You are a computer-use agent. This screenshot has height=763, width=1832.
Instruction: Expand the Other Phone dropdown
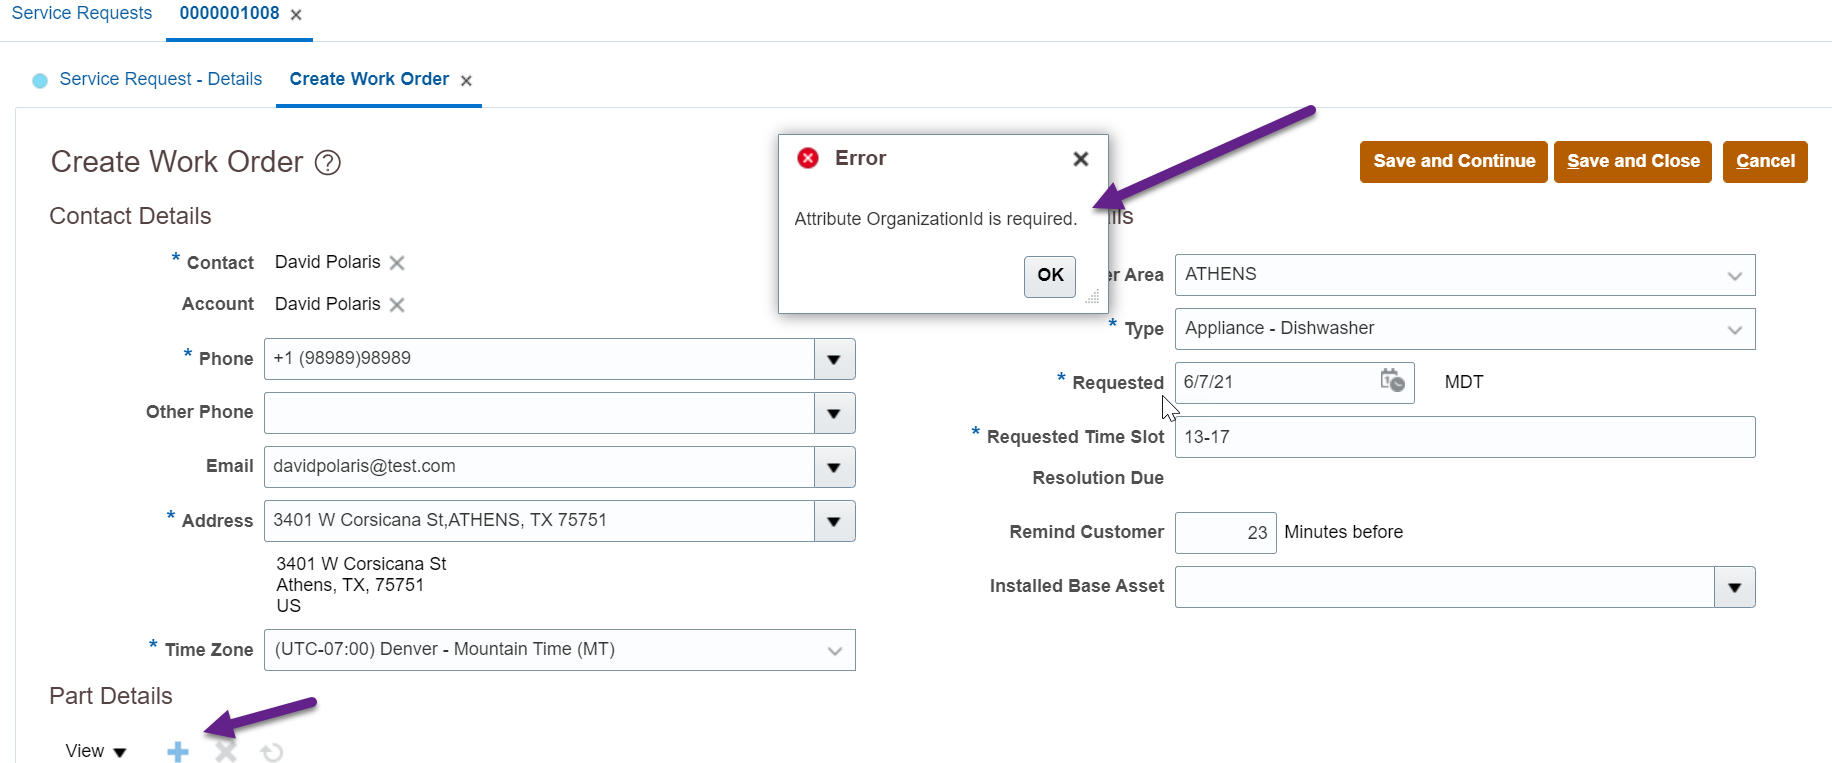pos(834,413)
